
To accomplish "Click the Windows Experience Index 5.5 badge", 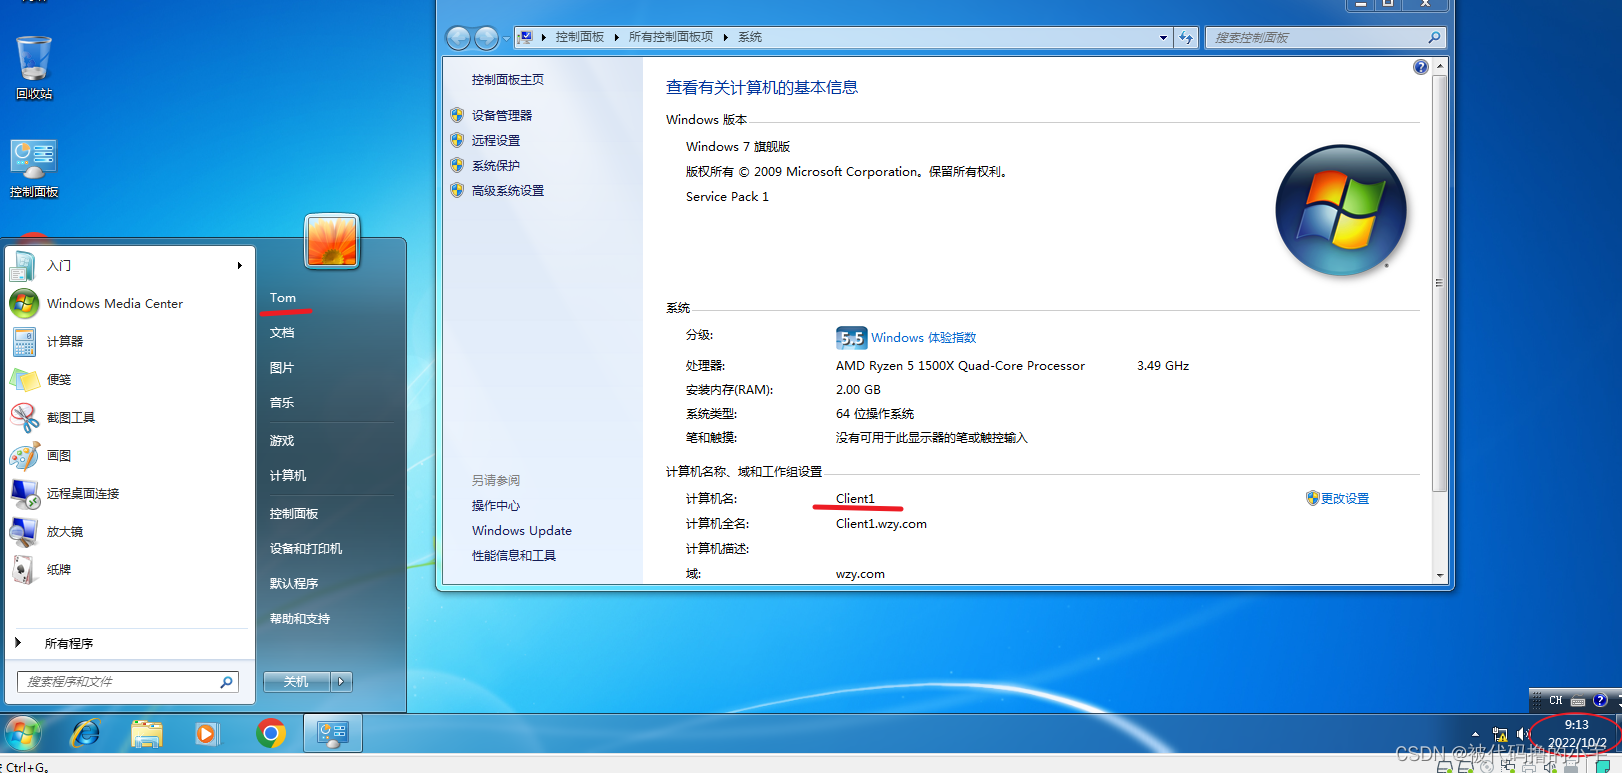I will point(850,338).
